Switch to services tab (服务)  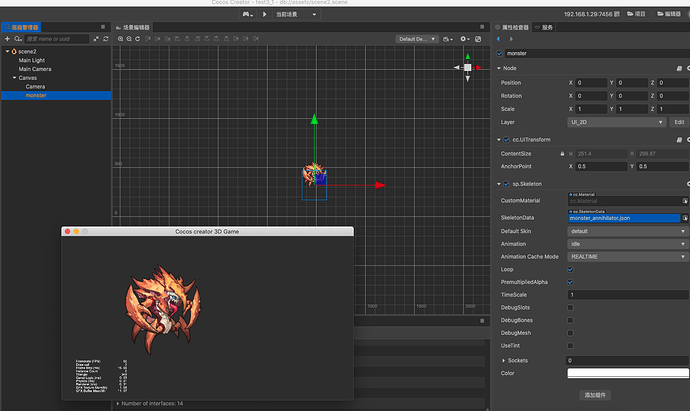[x=544, y=27]
